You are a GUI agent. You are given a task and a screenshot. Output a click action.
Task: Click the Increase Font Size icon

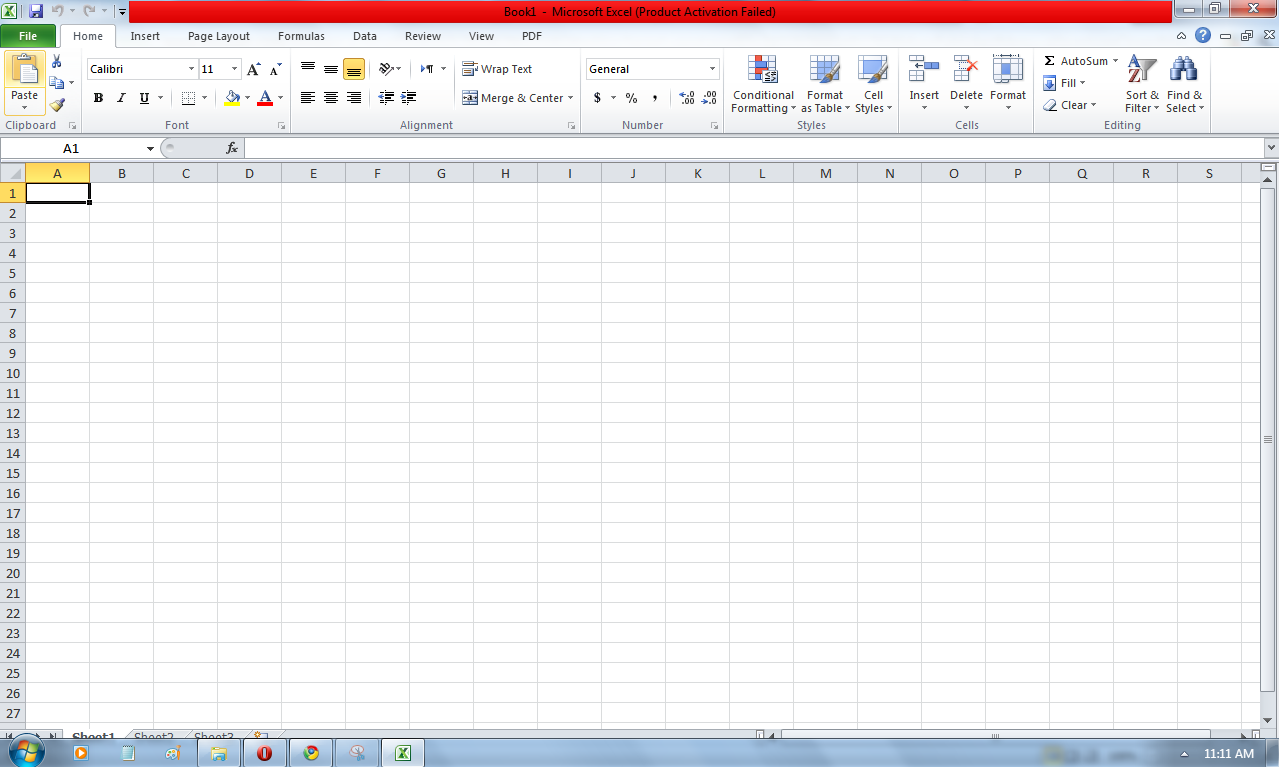coord(254,69)
